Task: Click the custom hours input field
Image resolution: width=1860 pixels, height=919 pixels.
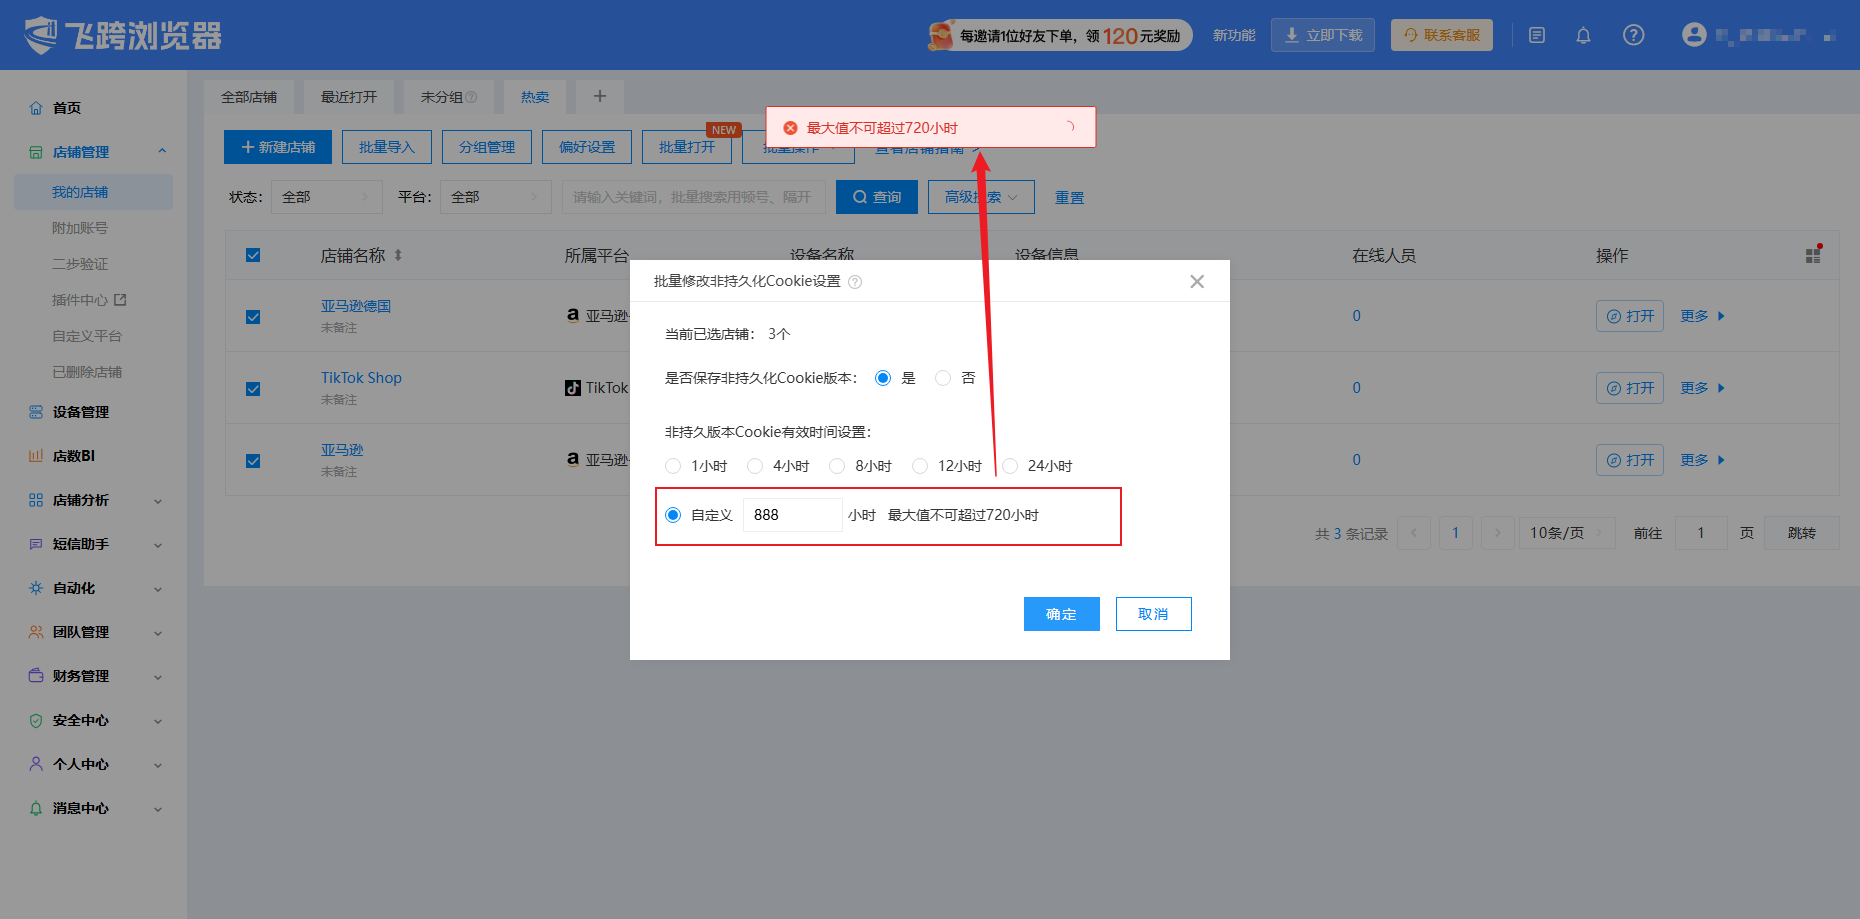Action: point(793,515)
